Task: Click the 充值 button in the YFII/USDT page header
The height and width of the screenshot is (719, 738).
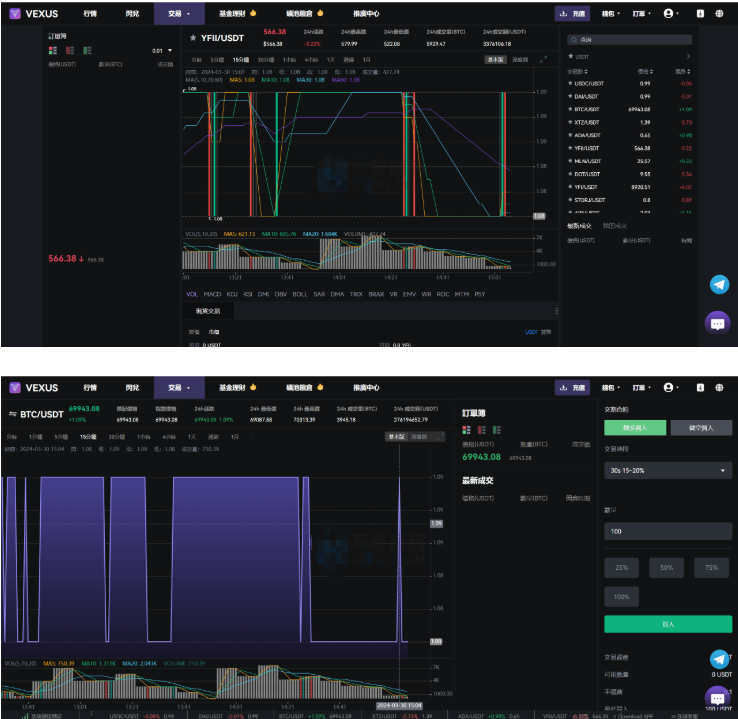Action: pyautogui.click(x=573, y=14)
